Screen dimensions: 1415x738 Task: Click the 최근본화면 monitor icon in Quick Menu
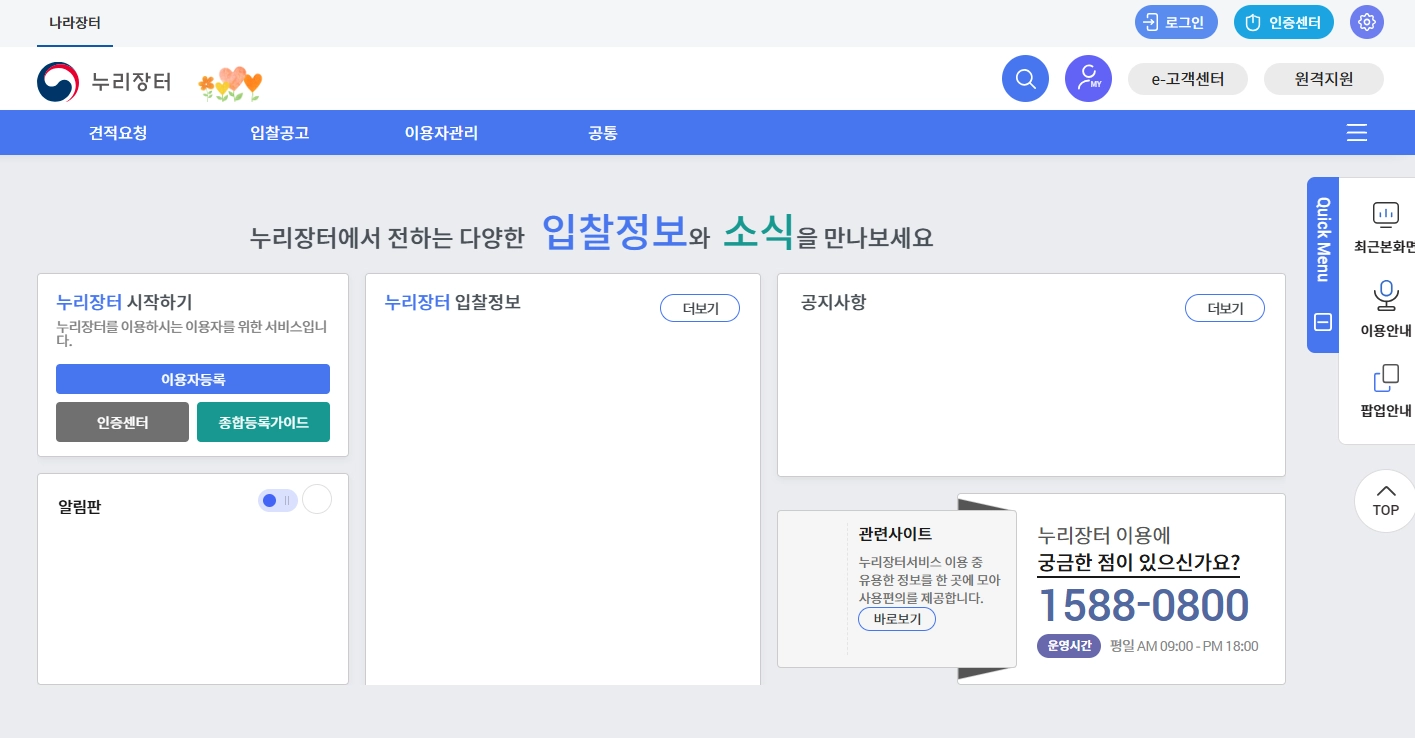pyautogui.click(x=1385, y=214)
